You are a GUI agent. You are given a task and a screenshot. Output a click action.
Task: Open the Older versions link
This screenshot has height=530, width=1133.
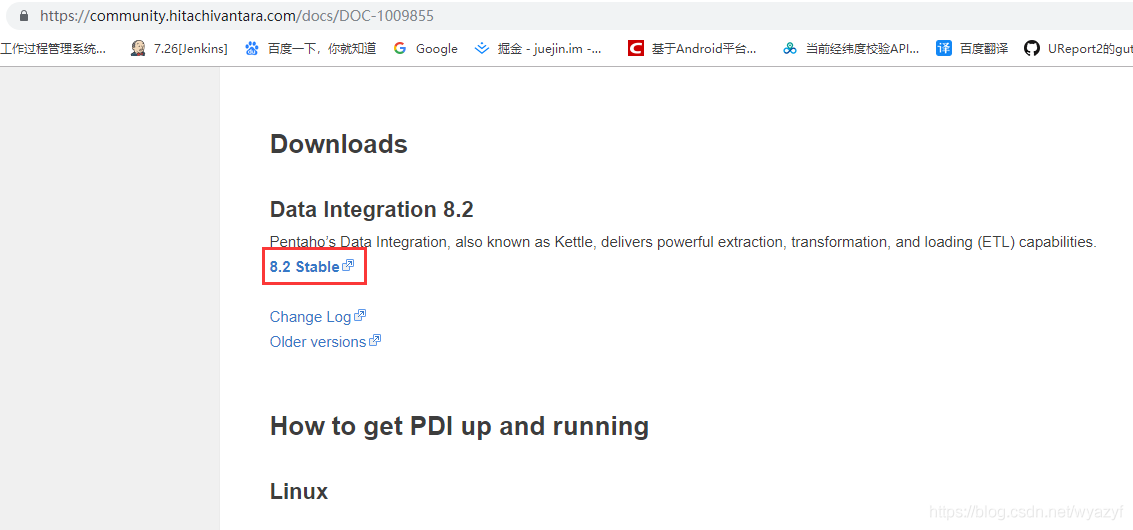pyautogui.click(x=317, y=342)
